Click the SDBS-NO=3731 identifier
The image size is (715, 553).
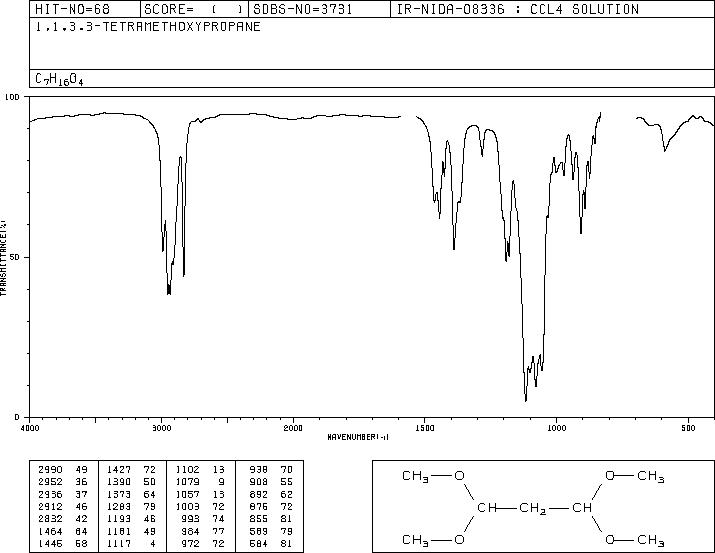[x=303, y=9]
